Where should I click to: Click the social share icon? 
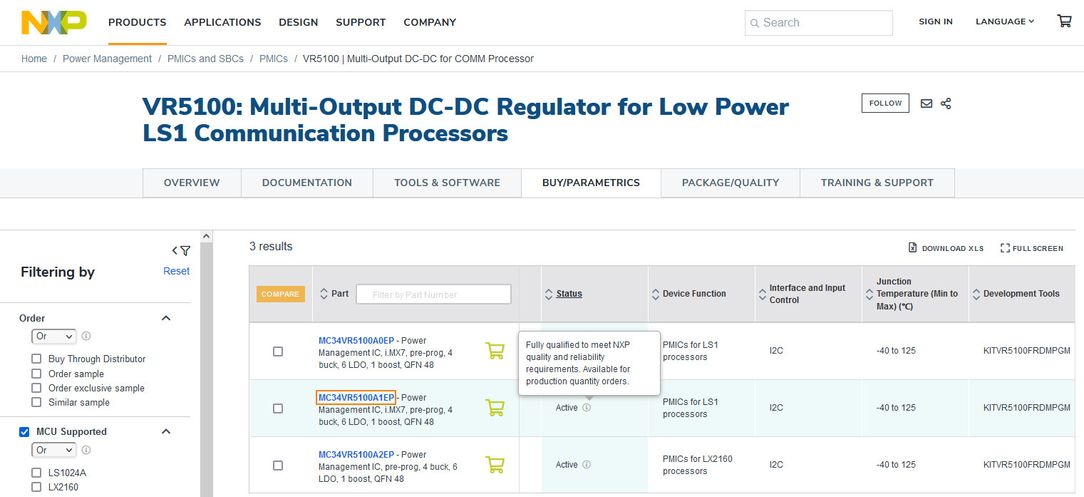946,103
